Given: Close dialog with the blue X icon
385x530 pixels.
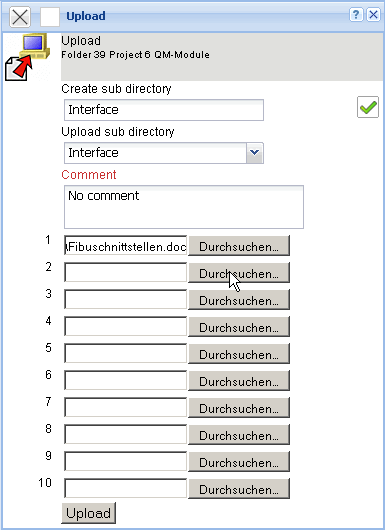Looking at the screenshot, I should point(374,15).
